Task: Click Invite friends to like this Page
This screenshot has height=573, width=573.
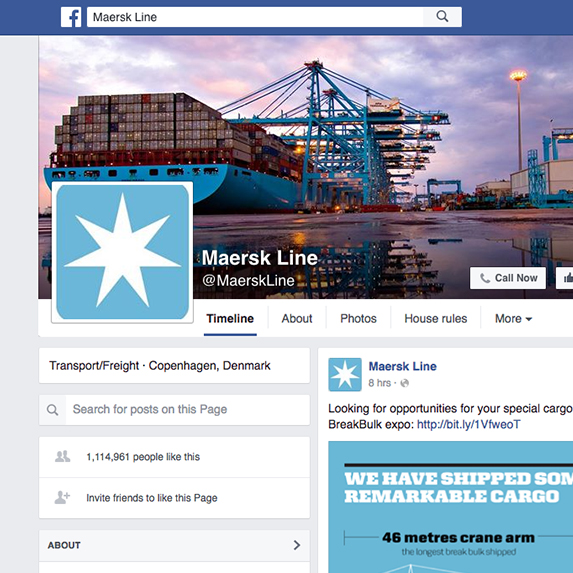Action: 152,498
